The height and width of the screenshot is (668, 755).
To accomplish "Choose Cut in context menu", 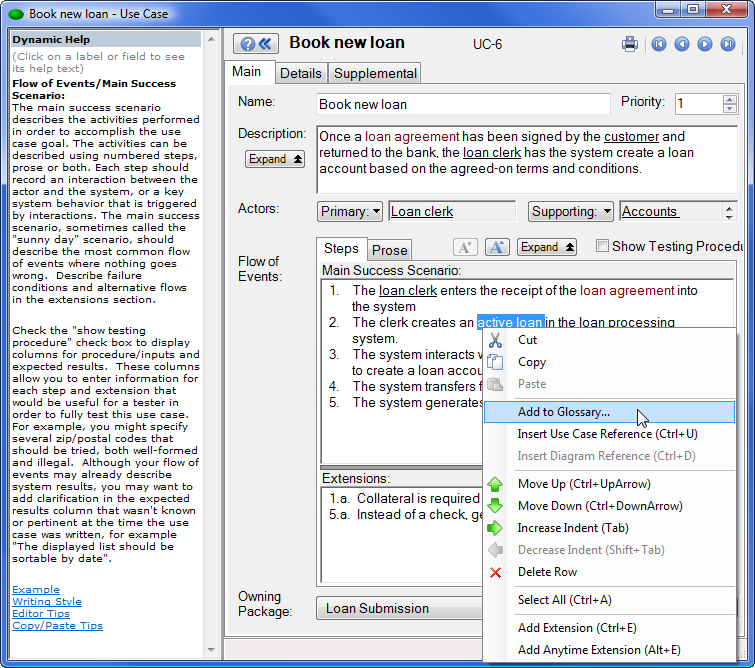I will (609, 340).
